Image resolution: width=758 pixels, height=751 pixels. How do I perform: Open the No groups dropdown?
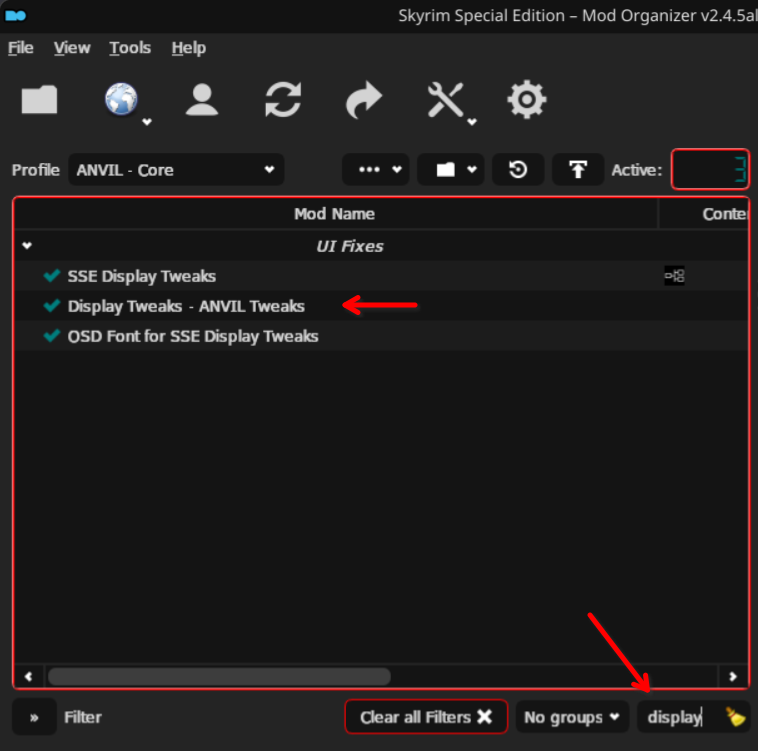point(572,717)
